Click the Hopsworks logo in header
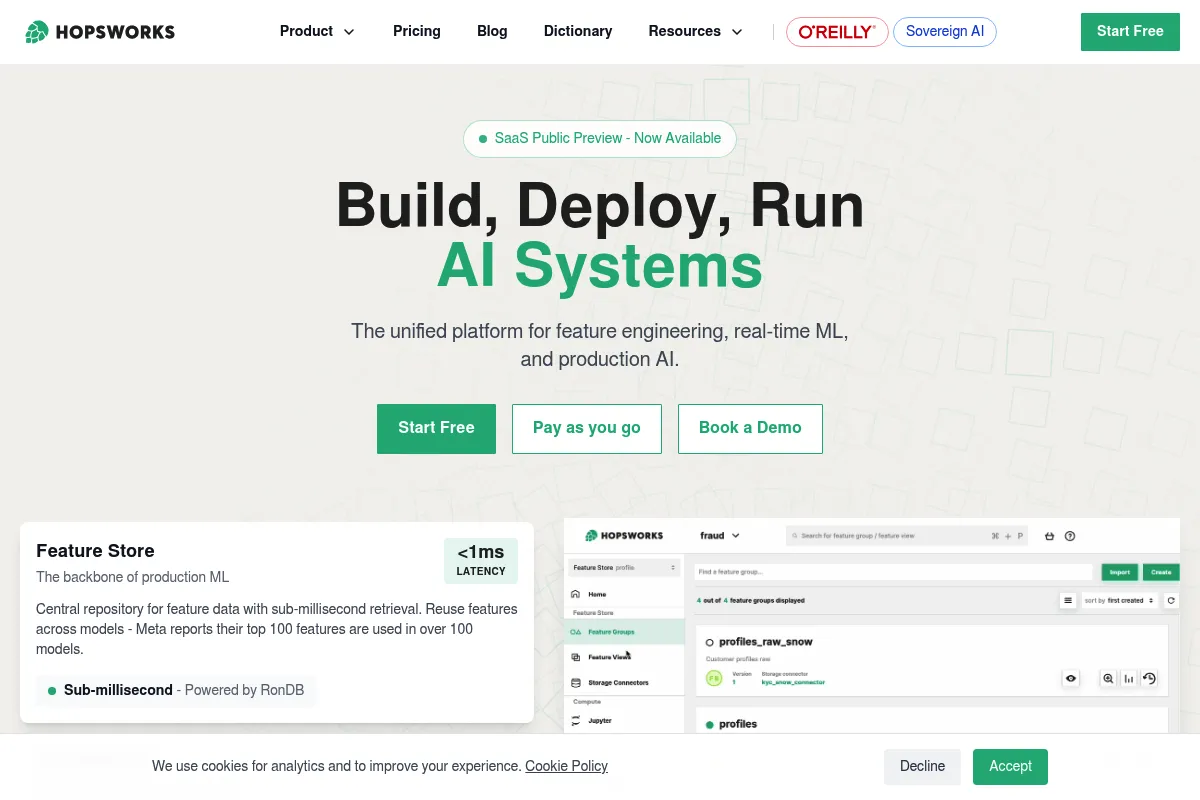Image resolution: width=1200 pixels, height=800 pixels. (100, 32)
